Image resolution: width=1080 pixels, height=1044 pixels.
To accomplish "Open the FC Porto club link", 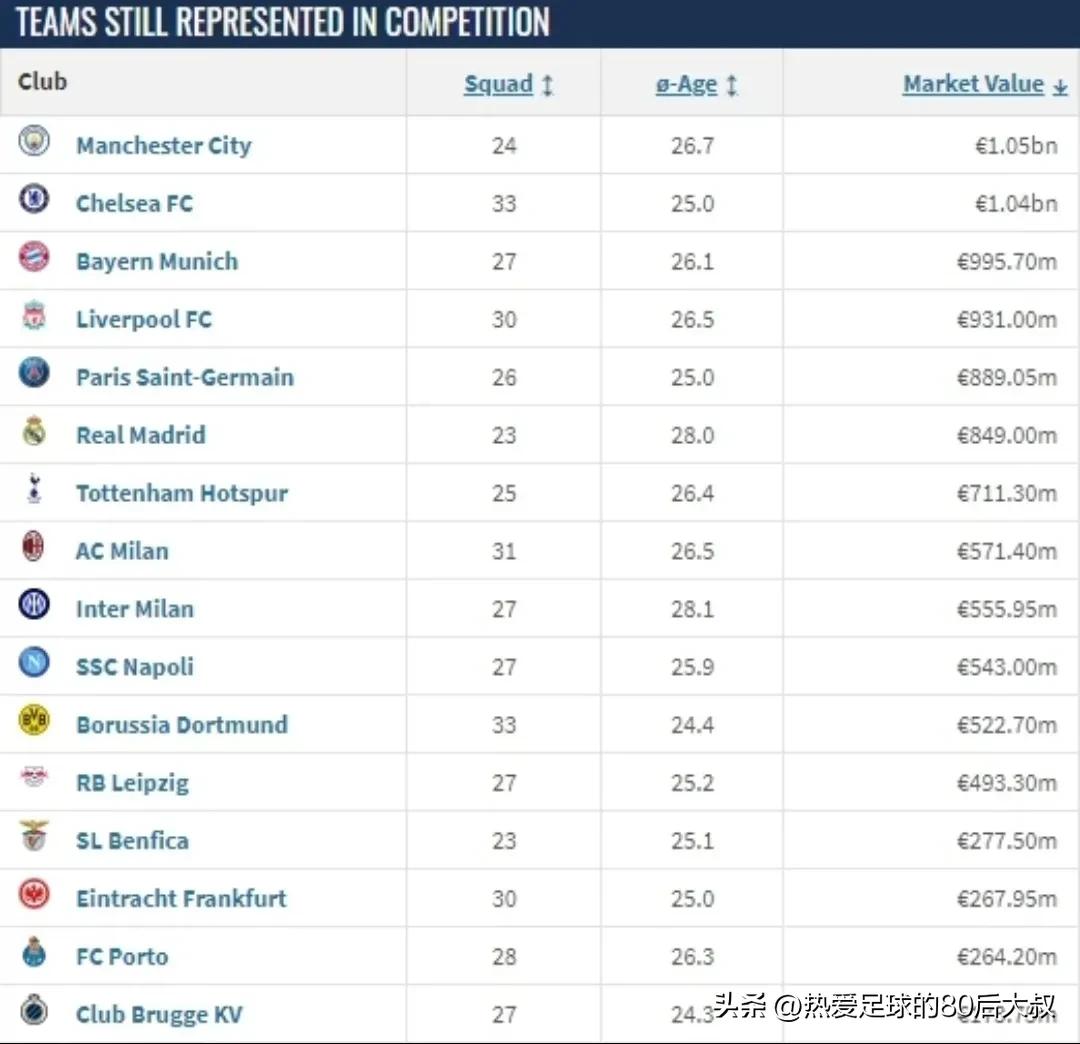I will tap(122, 957).
